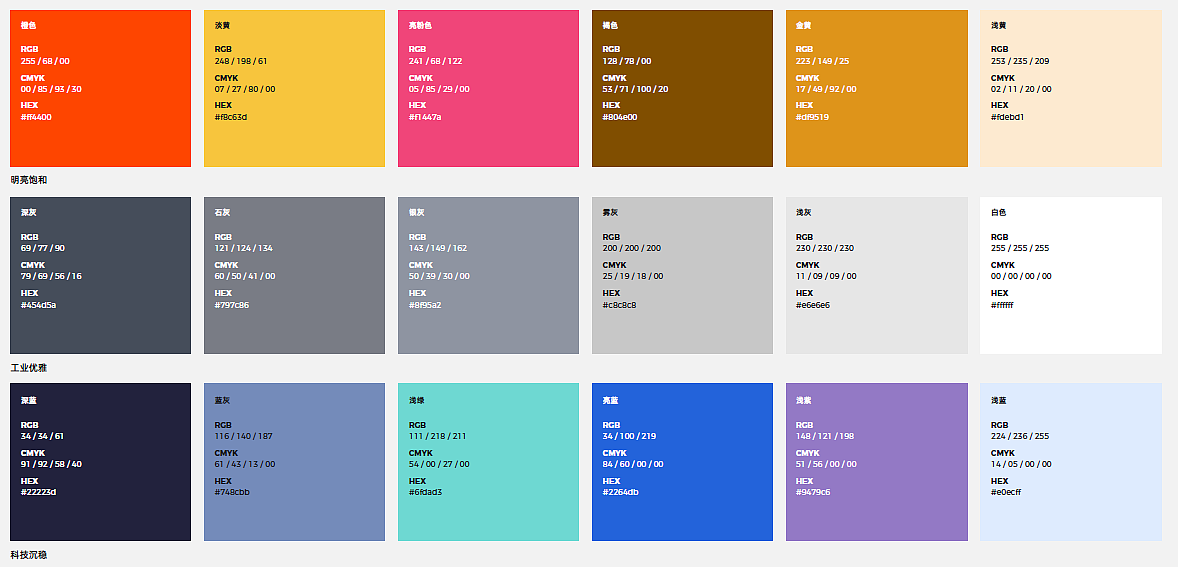Choose the 浅紫 purple swatch
This screenshot has height=567, width=1178.
(x=877, y=462)
